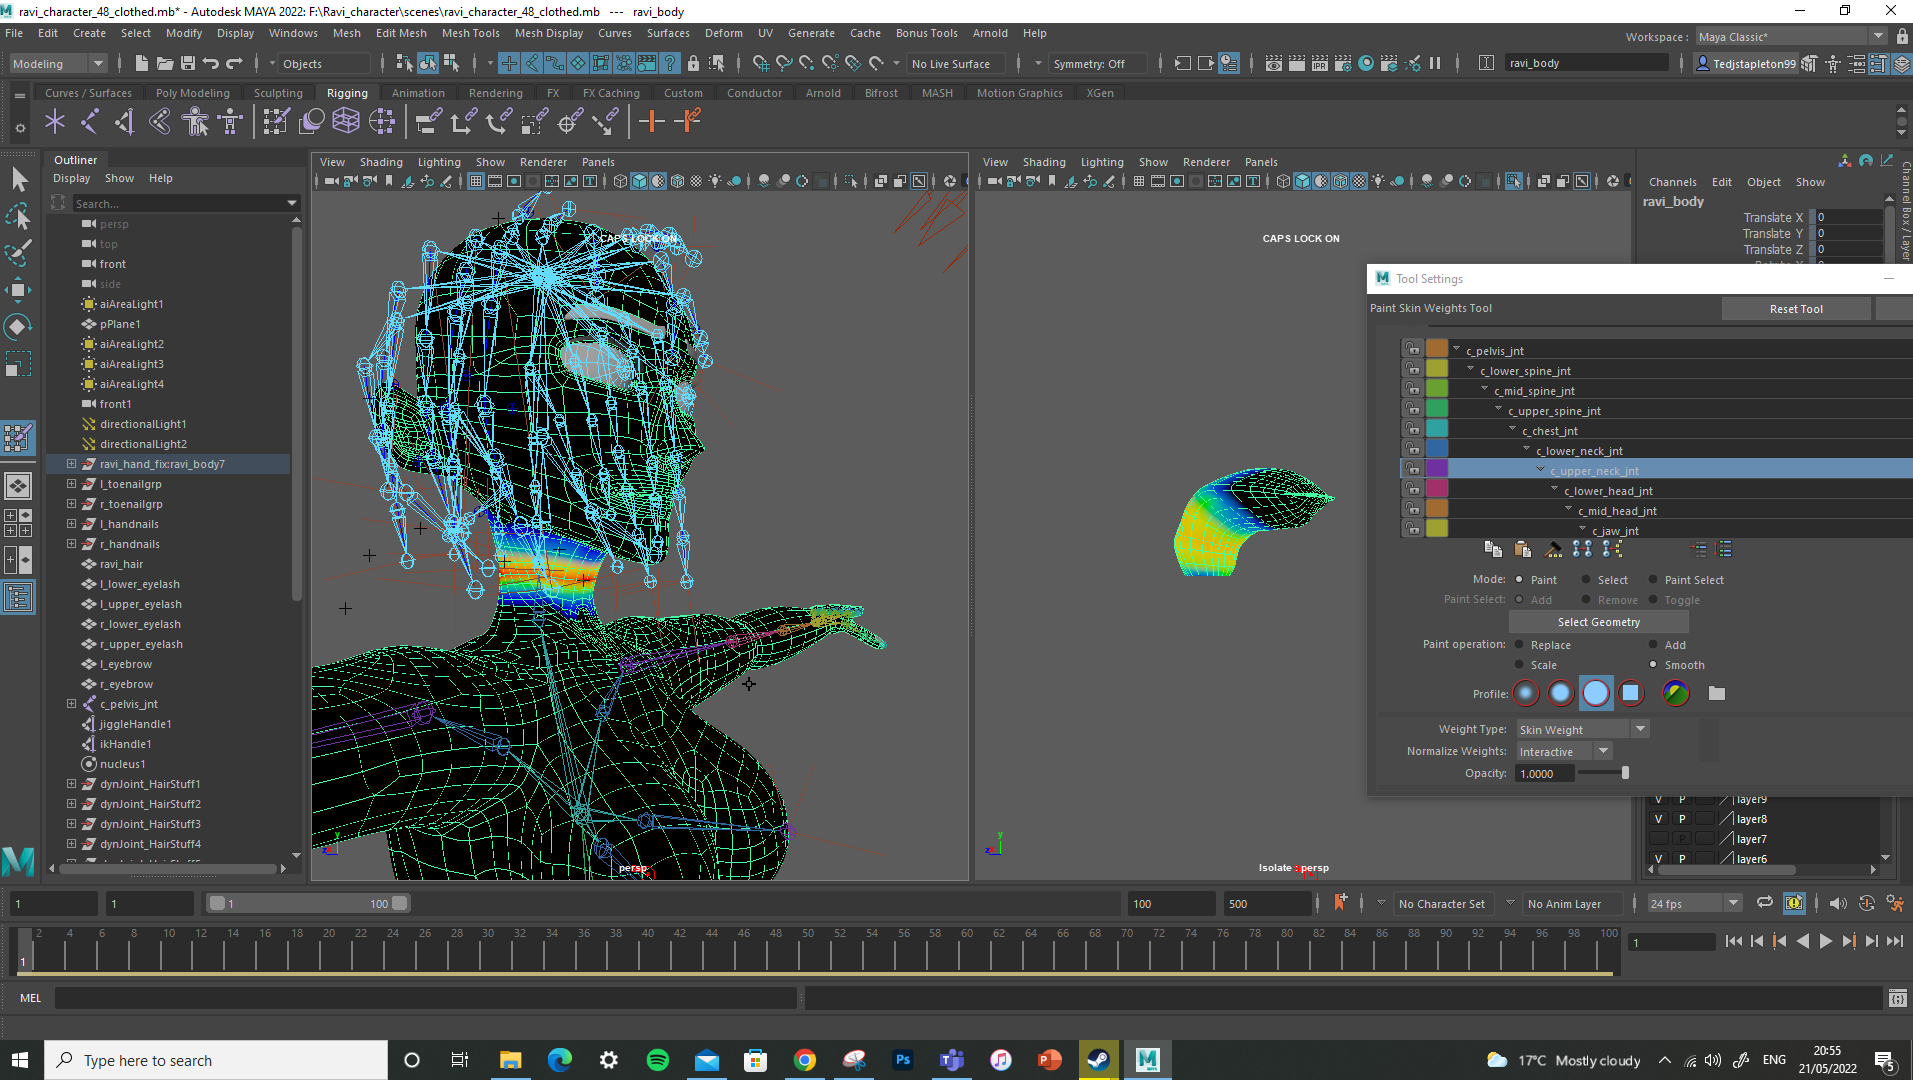Select the Paint Selection tool in toolbox

click(x=18, y=252)
